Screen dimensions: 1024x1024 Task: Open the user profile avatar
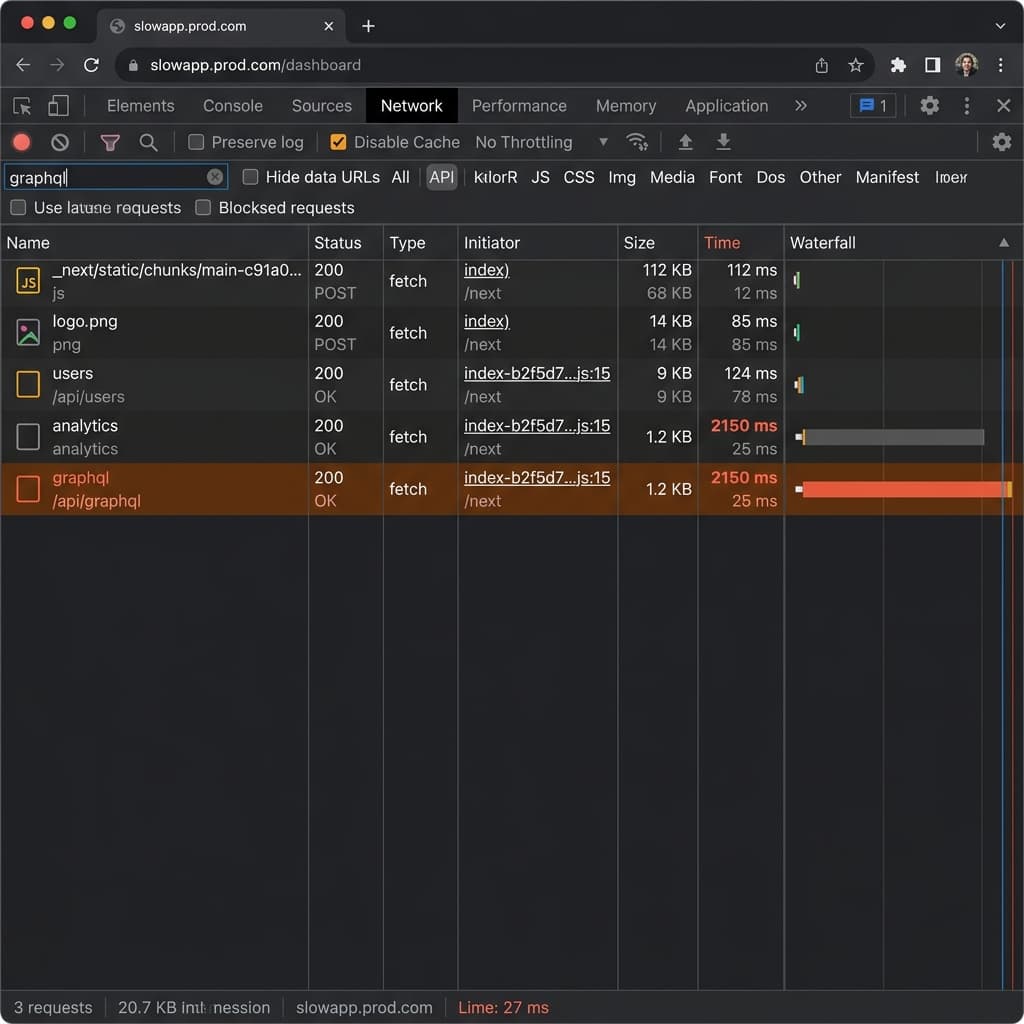coord(967,65)
